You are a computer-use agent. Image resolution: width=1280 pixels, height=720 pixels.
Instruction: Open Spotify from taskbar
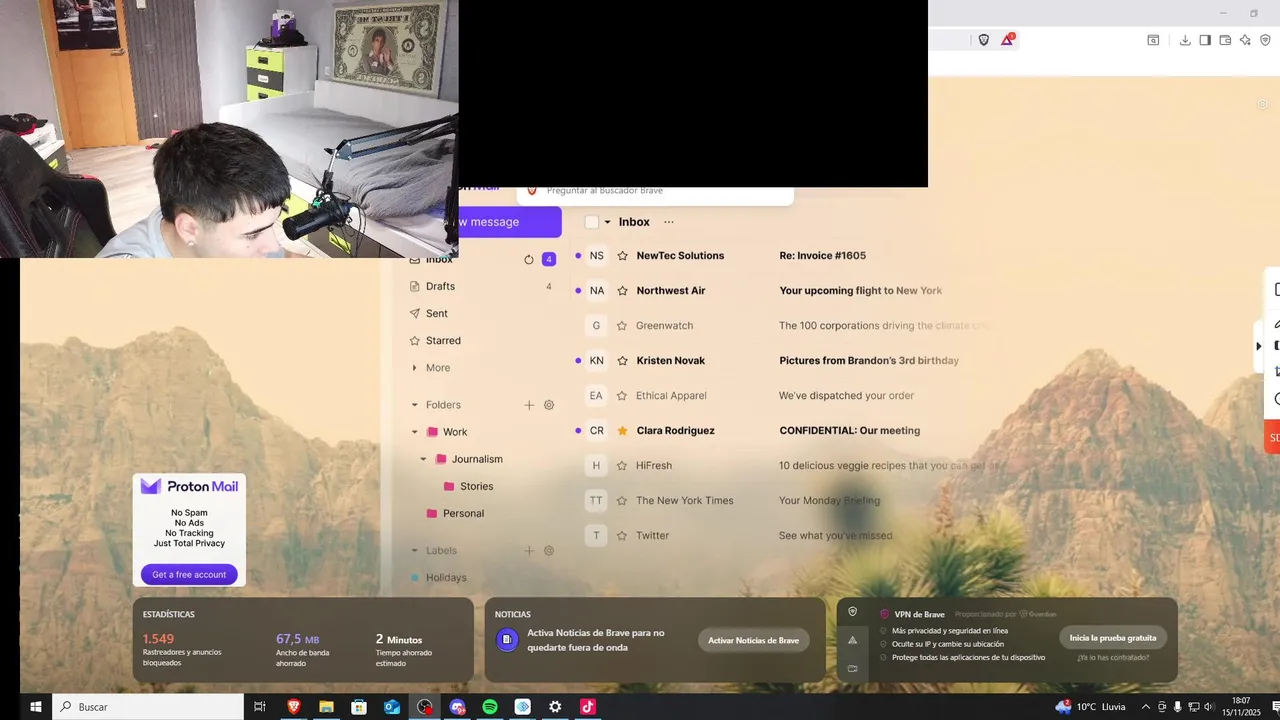(x=490, y=707)
